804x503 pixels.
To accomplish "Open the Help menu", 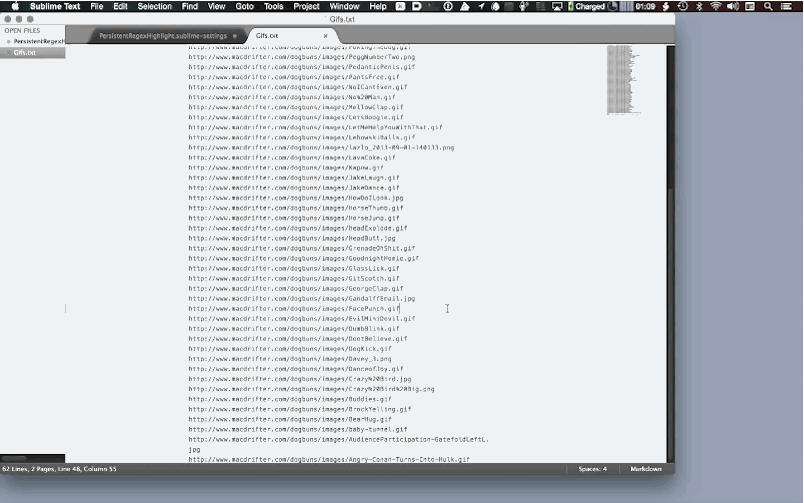I will pos(378,6).
